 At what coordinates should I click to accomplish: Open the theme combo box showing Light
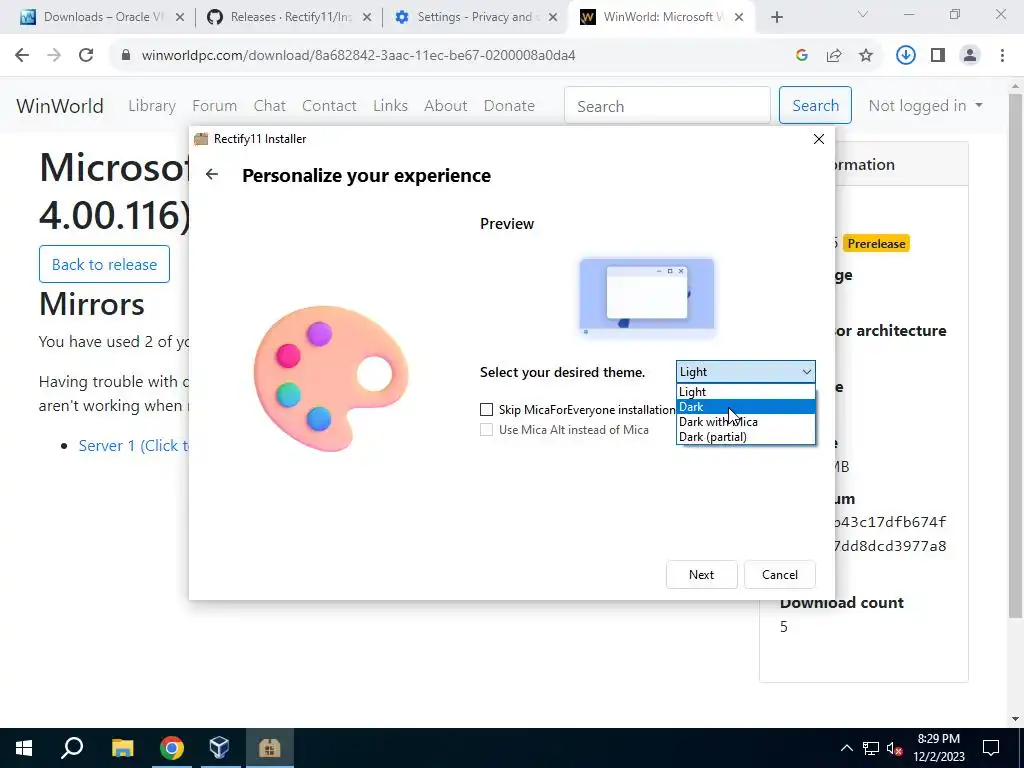coord(746,372)
